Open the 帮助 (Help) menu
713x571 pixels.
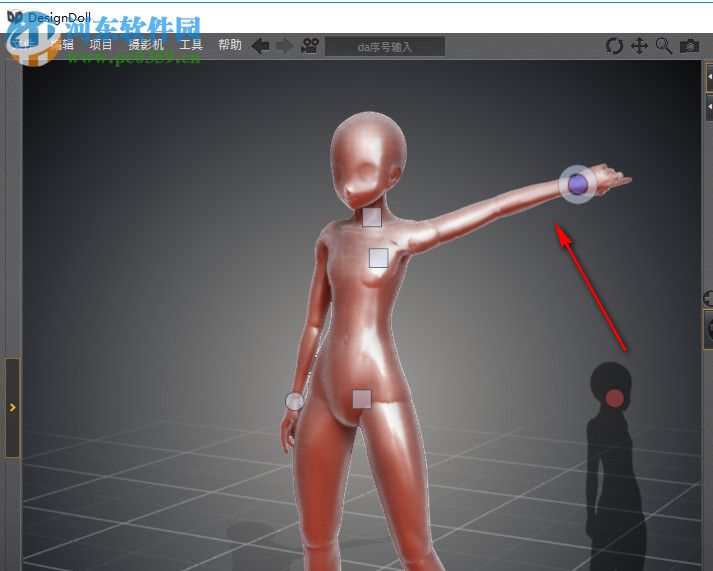230,45
